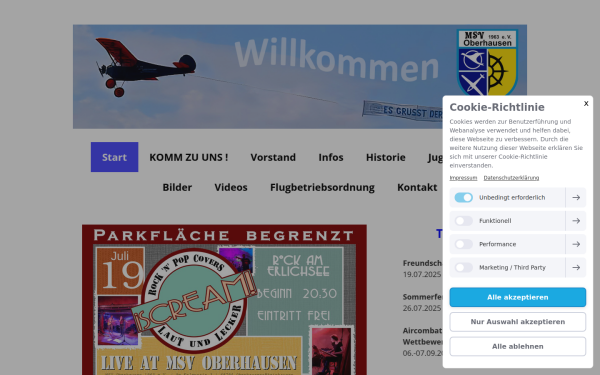Open the Historie menu item

tap(385, 157)
